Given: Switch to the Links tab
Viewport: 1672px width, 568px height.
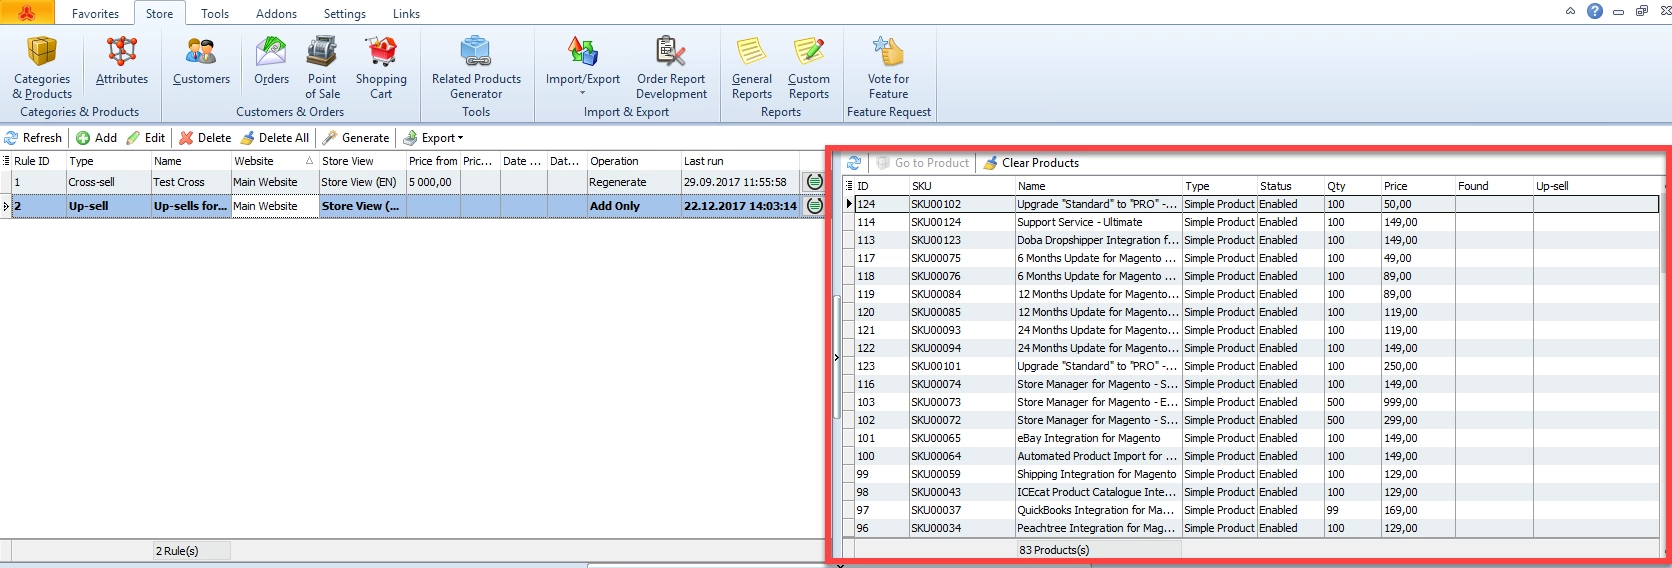Looking at the screenshot, I should [x=406, y=14].
